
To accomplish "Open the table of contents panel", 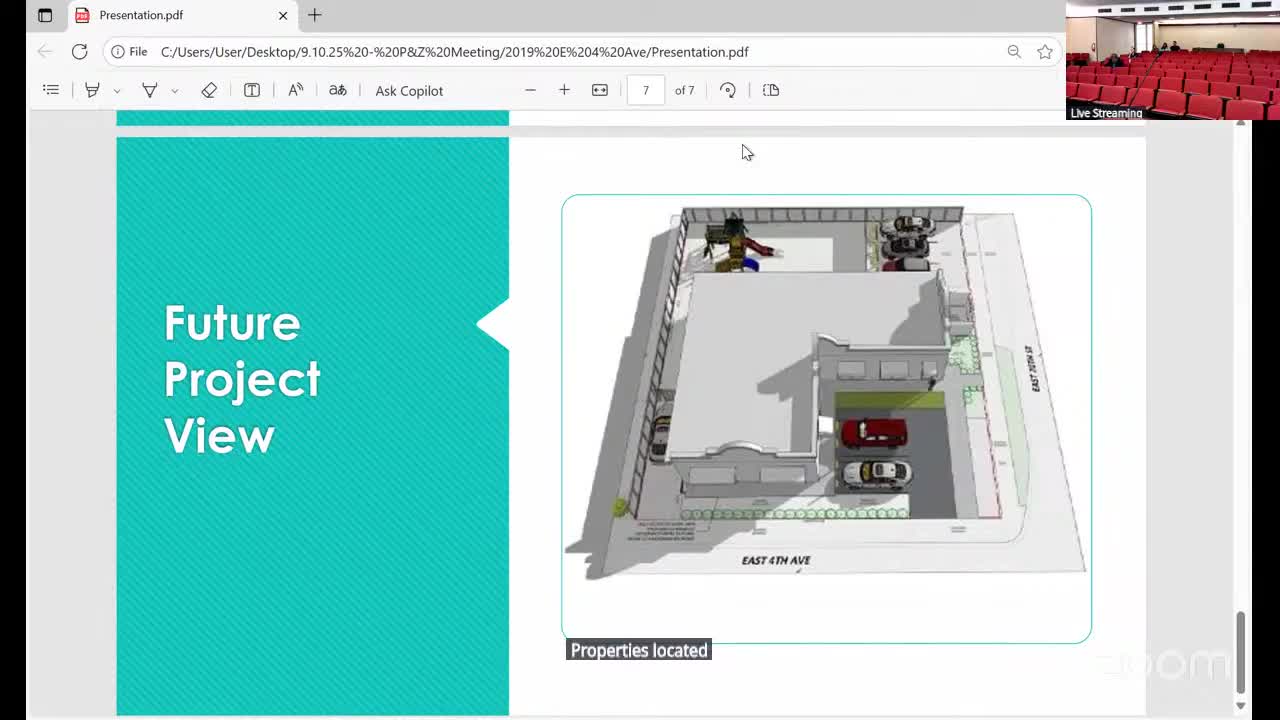I will click(x=51, y=90).
